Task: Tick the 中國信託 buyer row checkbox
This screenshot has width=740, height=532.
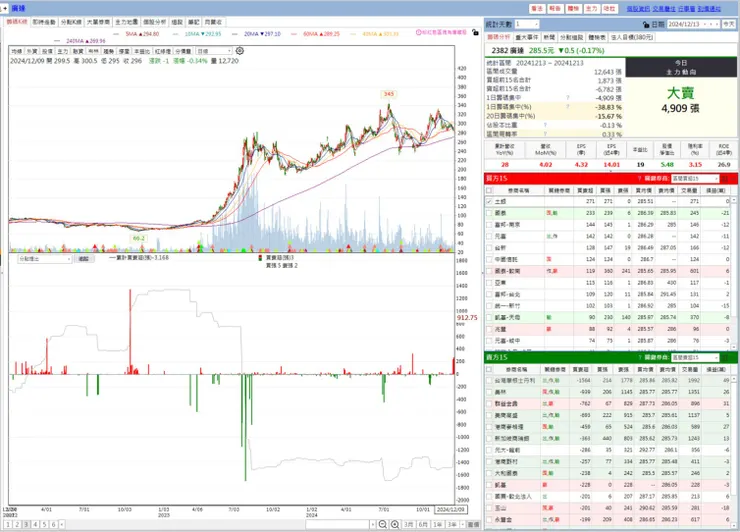Action: [x=489, y=259]
